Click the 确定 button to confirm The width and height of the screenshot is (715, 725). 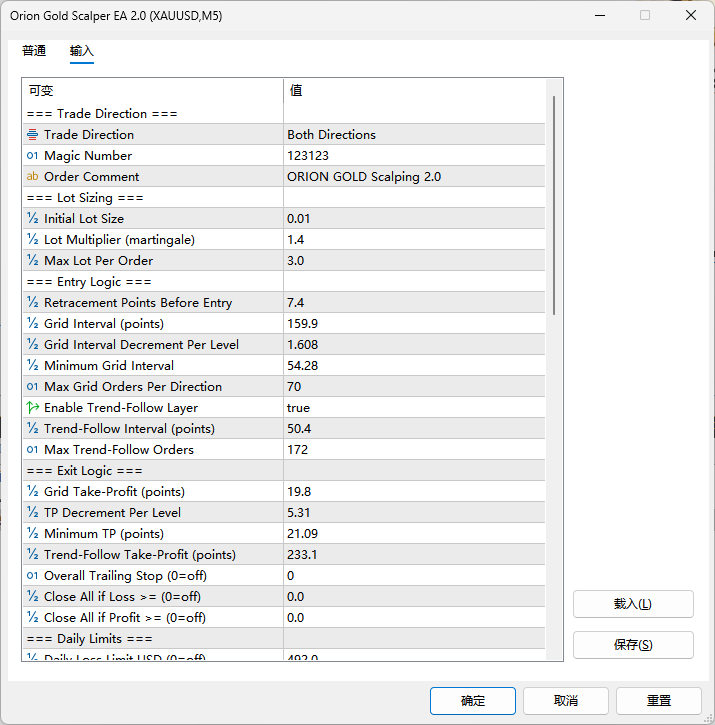point(473,701)
